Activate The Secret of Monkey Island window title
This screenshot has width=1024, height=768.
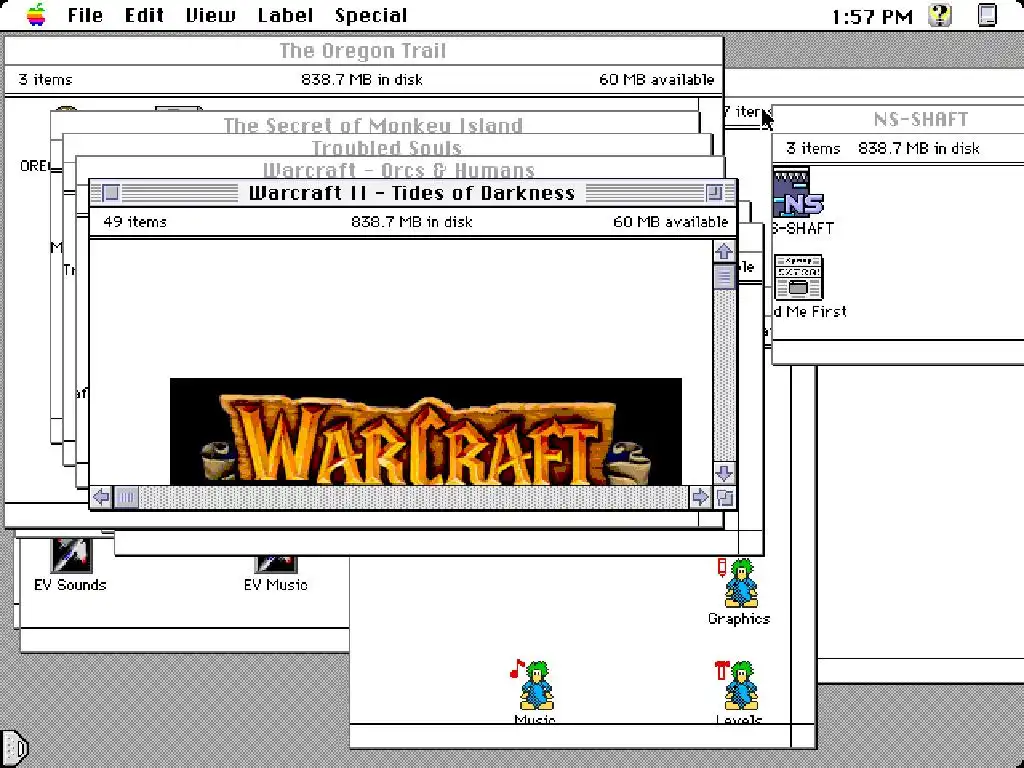pyautogui.click(x=373, y=125)
